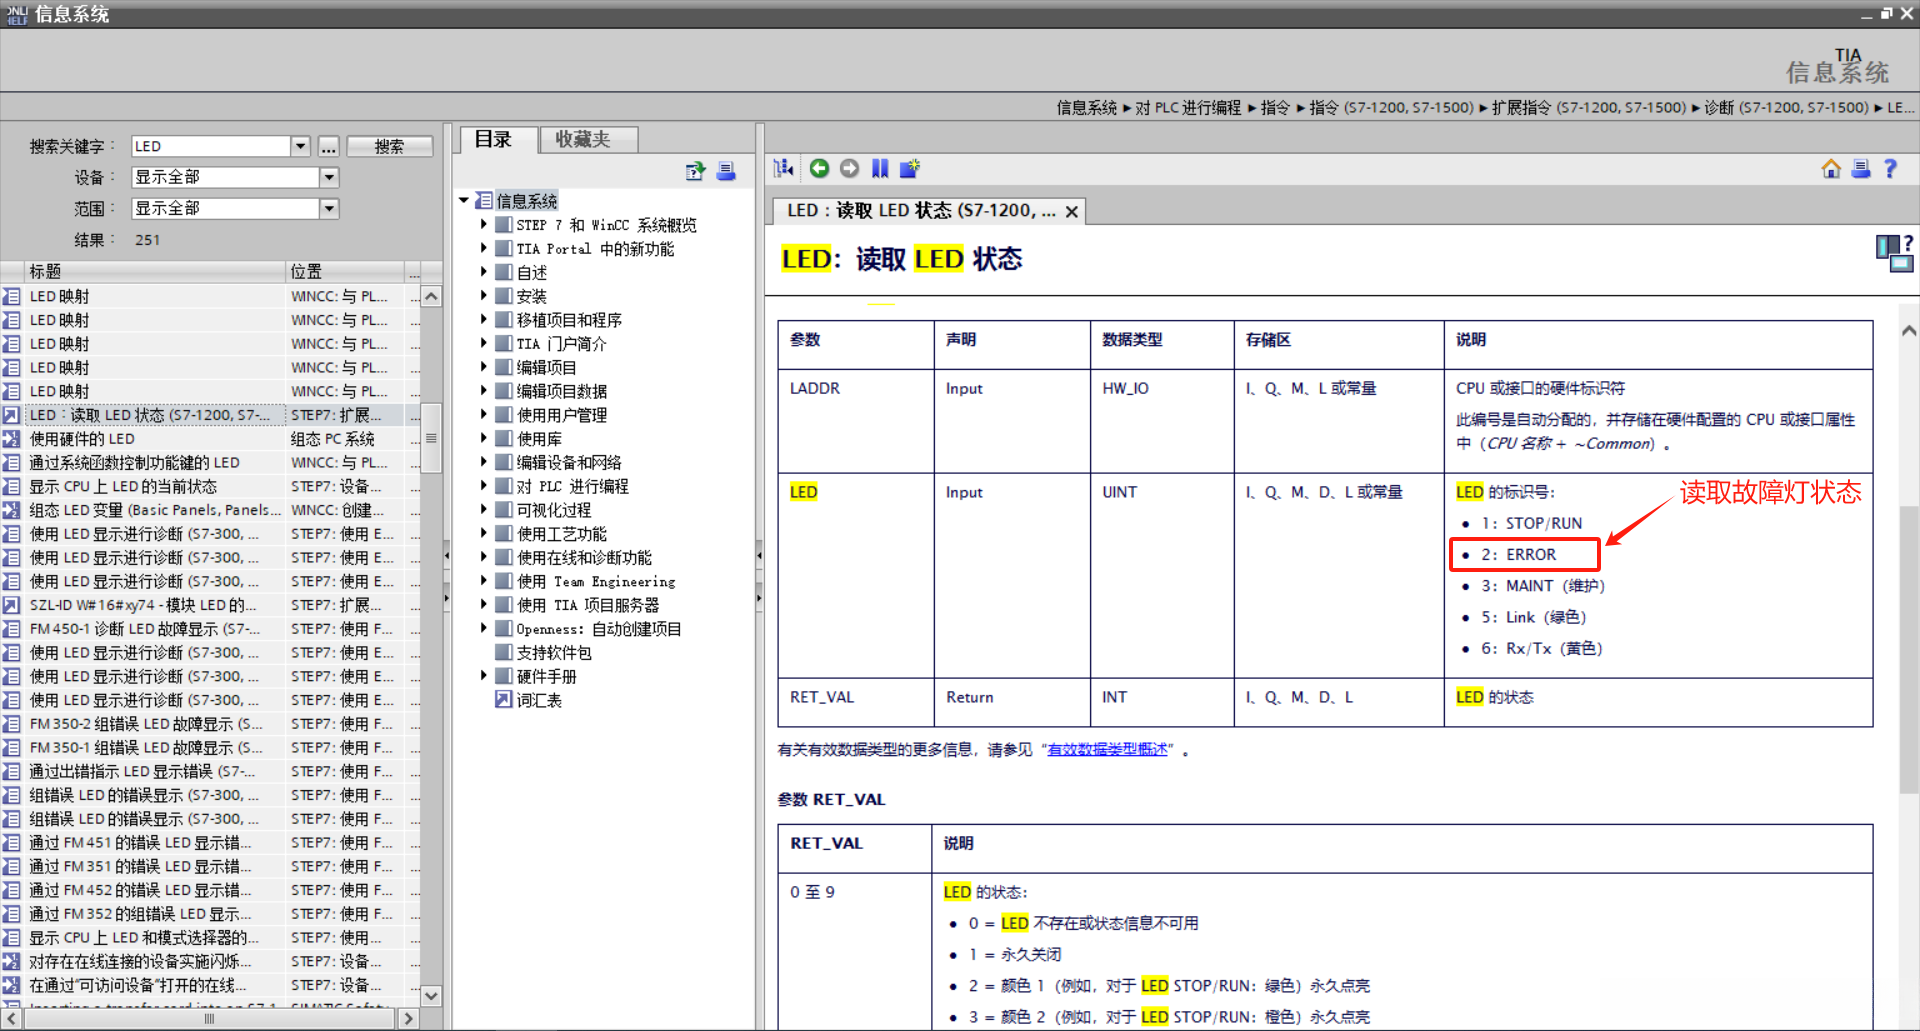Click the gray forward arrow icon
Image resolution: width=1920 pixels, height=1031 pixels.
[849, 169]
